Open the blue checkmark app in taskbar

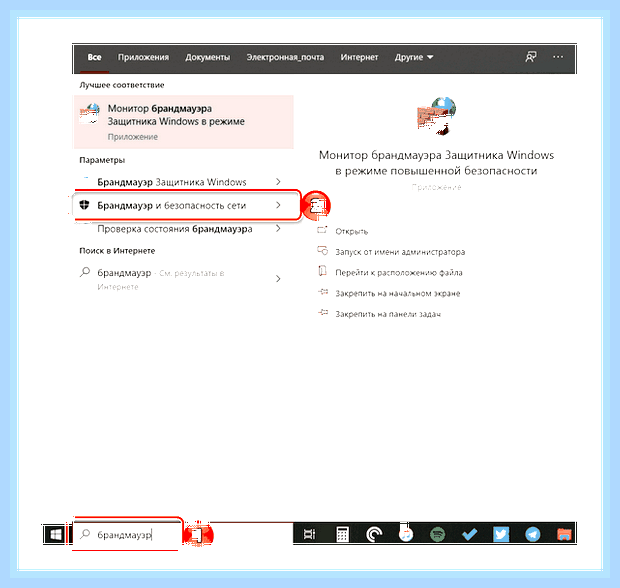[469, 535]
